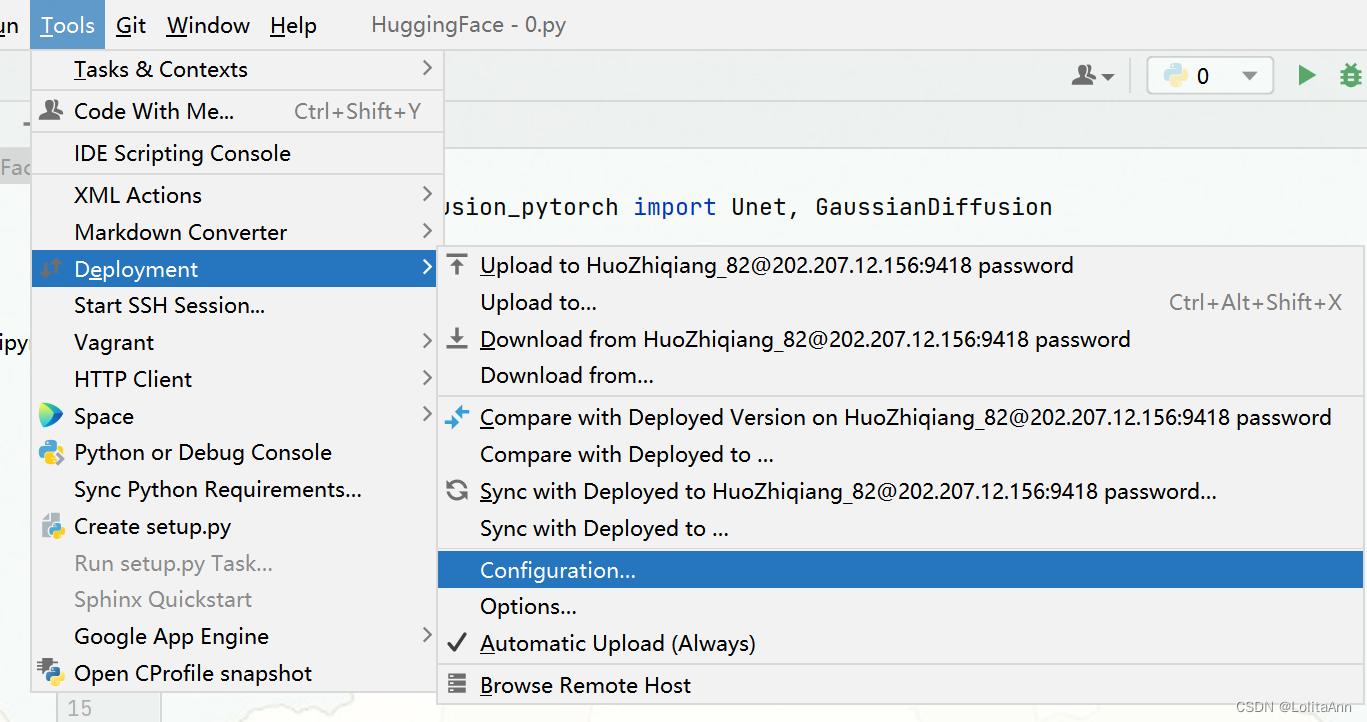Viewport: 1367px width, 722px height.
Task: Click the Deployment up-down arrows icon
Action: [51, 267]
